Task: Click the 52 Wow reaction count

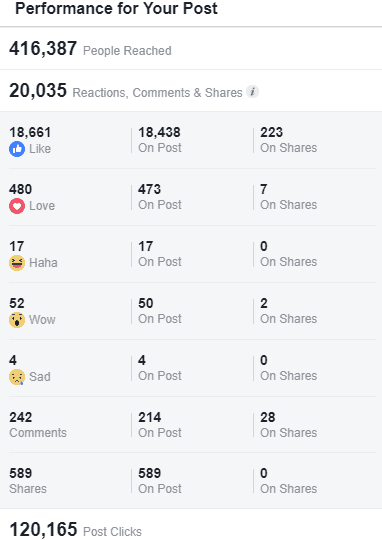Action: 17,303
